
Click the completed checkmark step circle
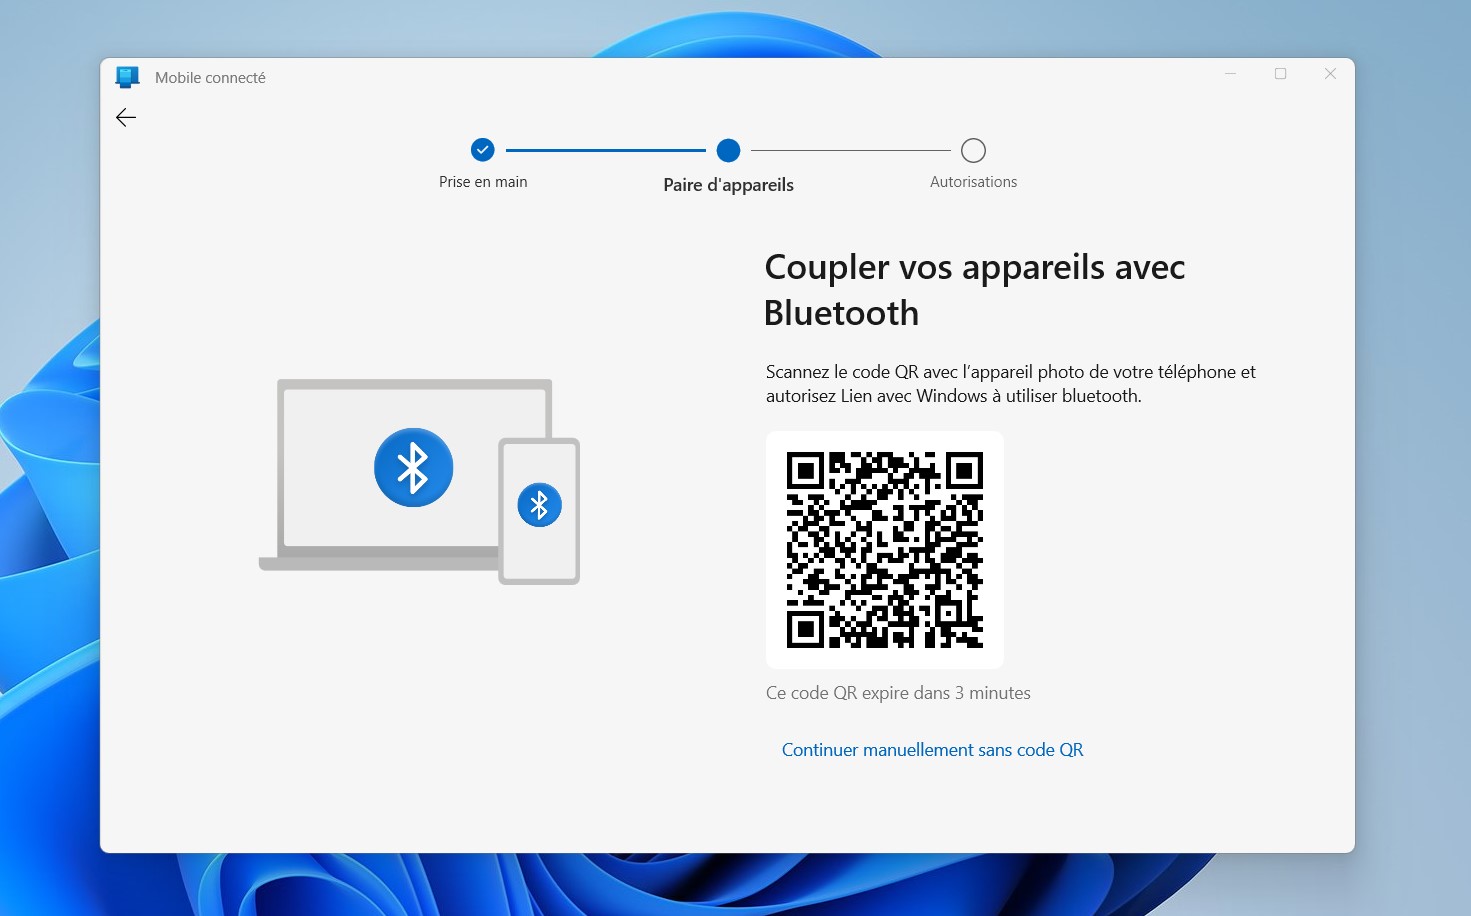tap(482, 150)
